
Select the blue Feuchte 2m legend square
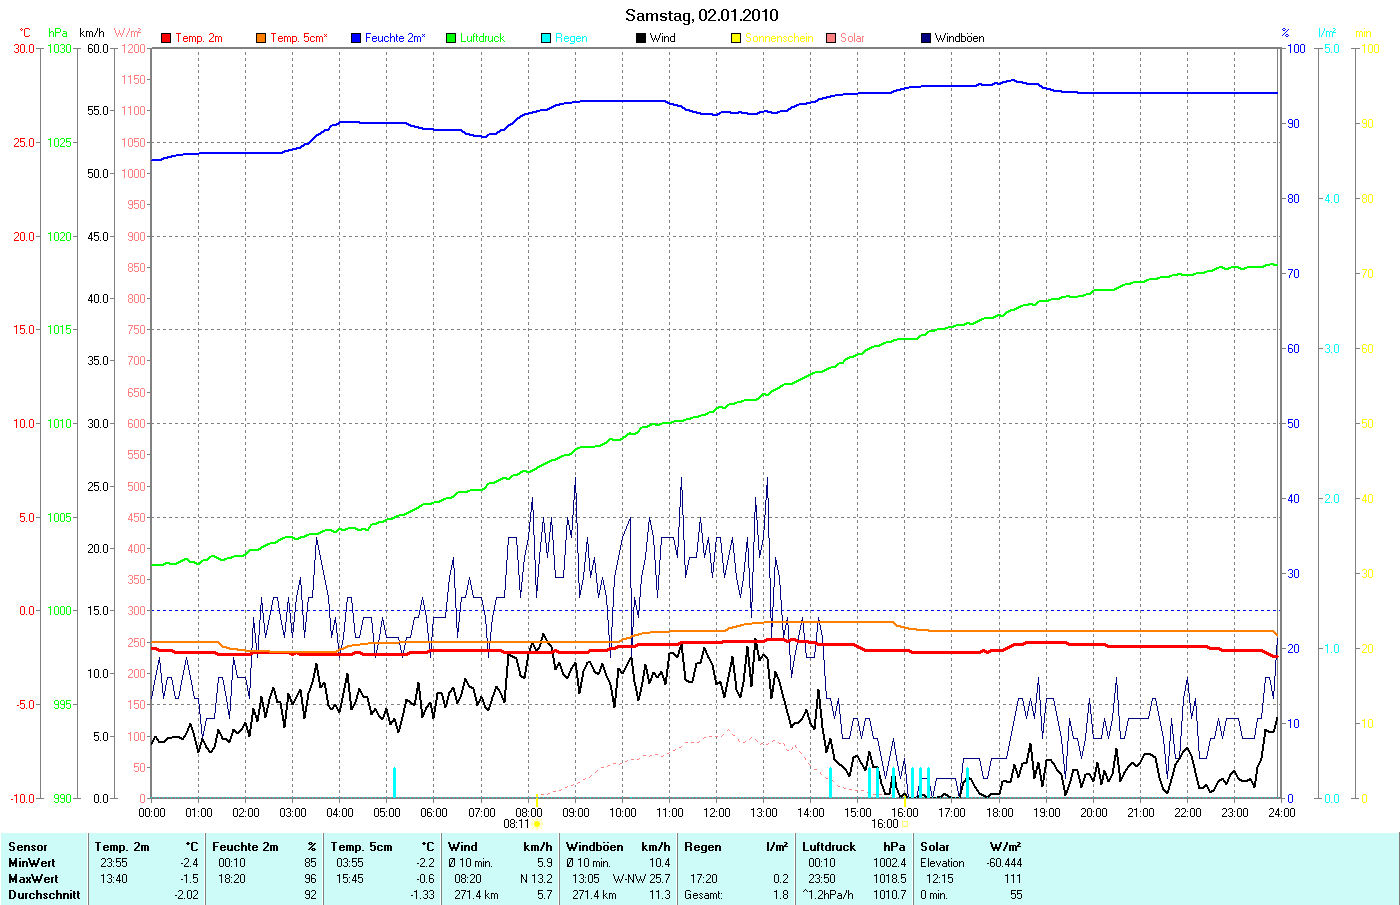356,38
